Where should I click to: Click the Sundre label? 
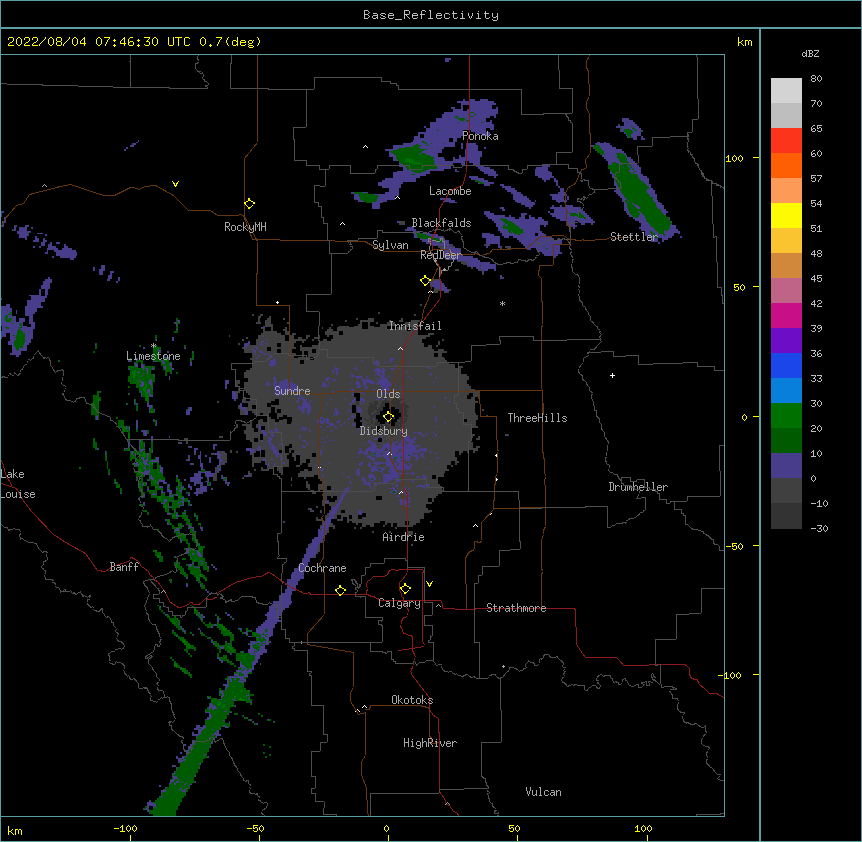[292, 391]
